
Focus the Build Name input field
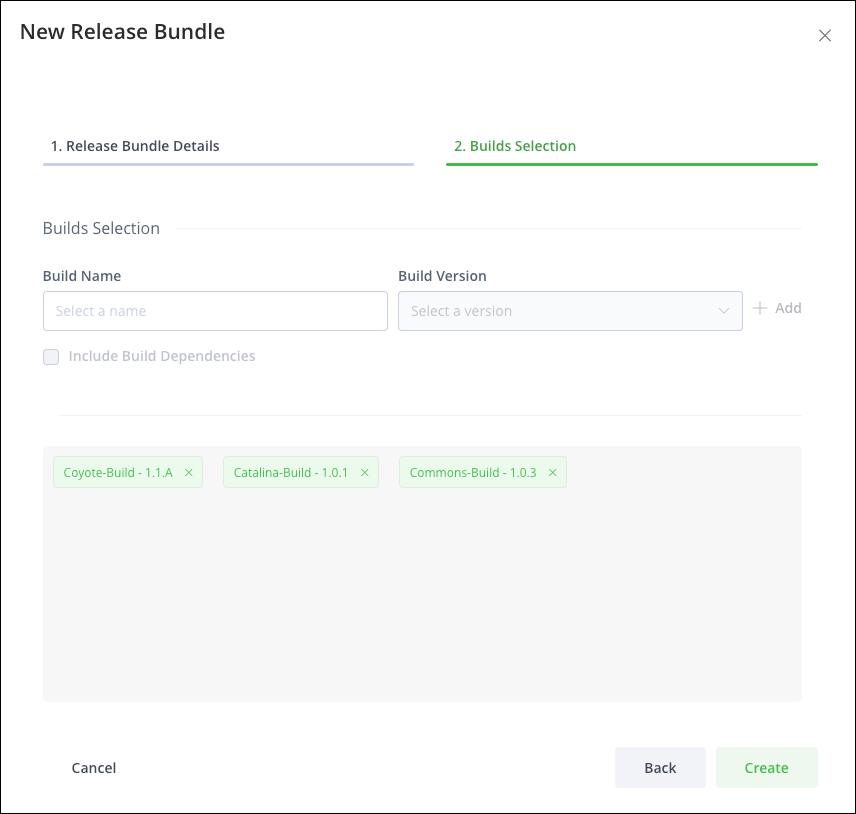[215, 311]
